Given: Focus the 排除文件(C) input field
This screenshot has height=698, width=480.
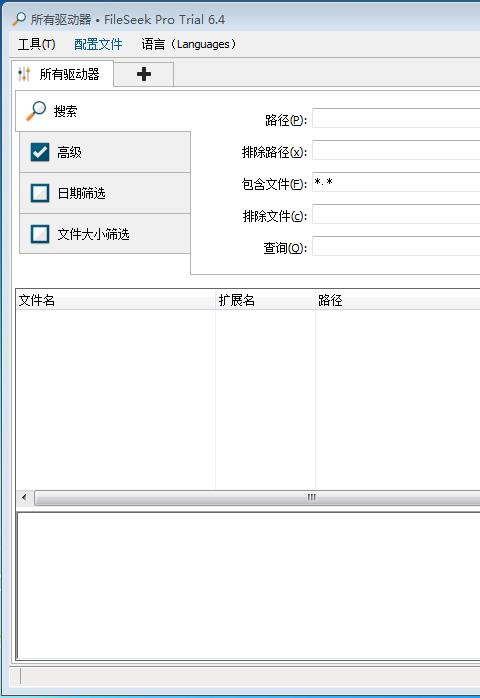Looking at the screenshot, I should pyautogui.click(x=396, y=215).
